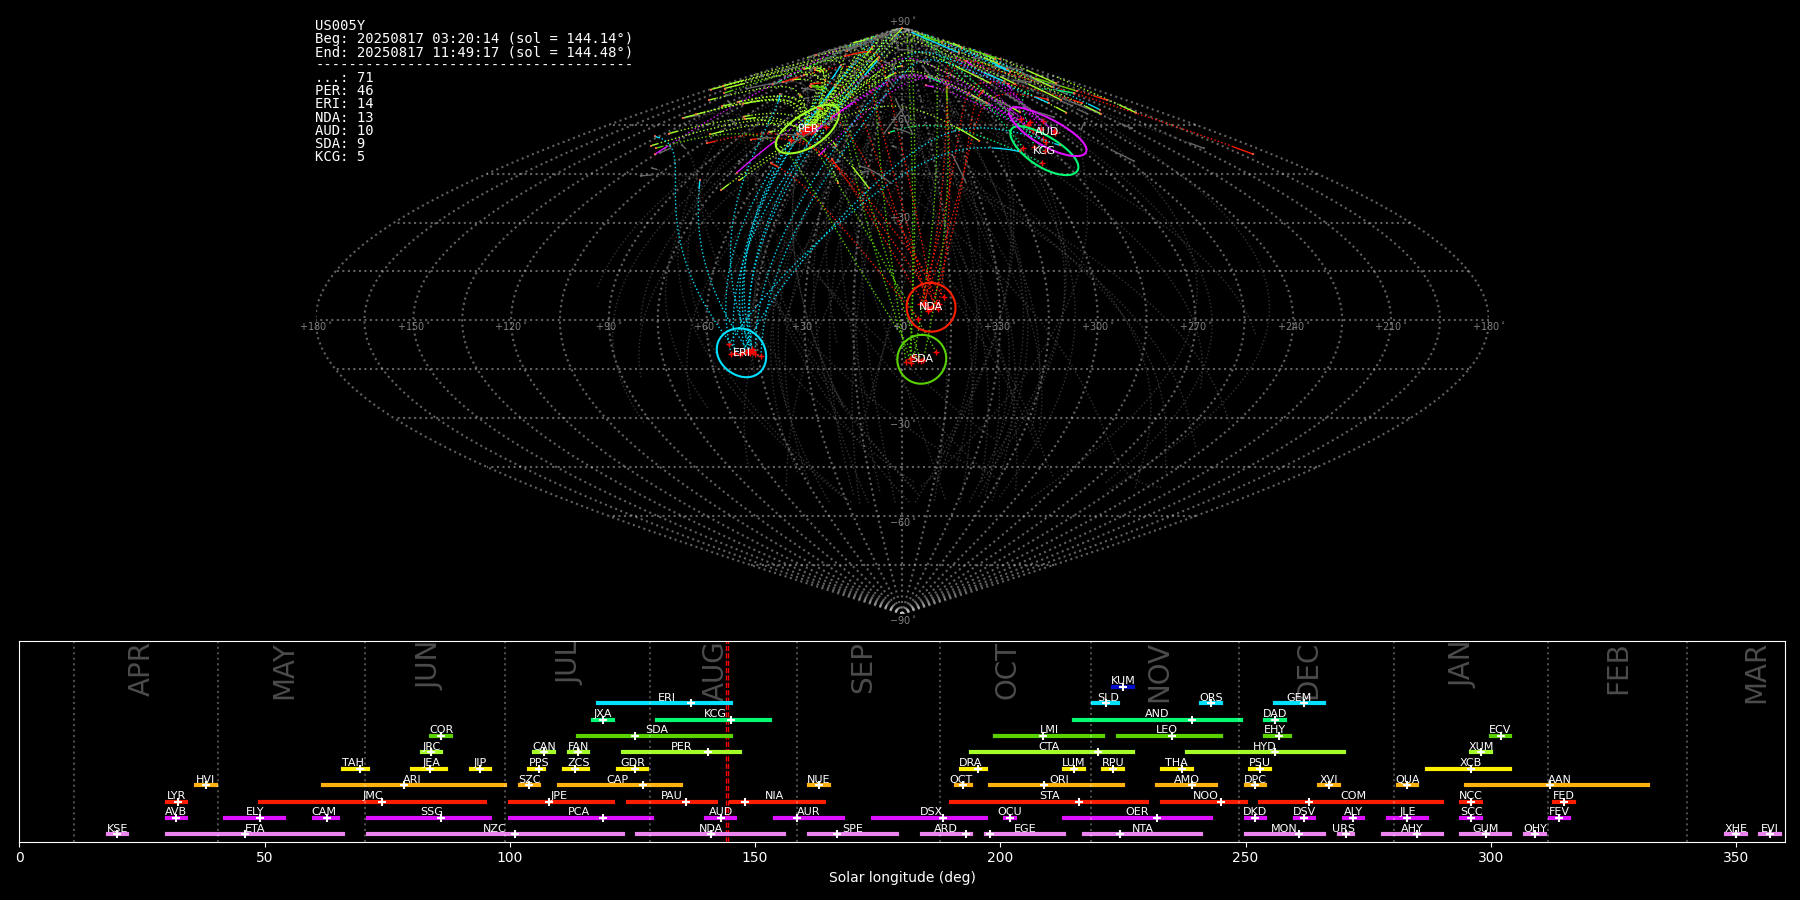Click the US005Y station title text
Image resolution: width=1800 pixels, height=900 pixels.
point(340,26)
